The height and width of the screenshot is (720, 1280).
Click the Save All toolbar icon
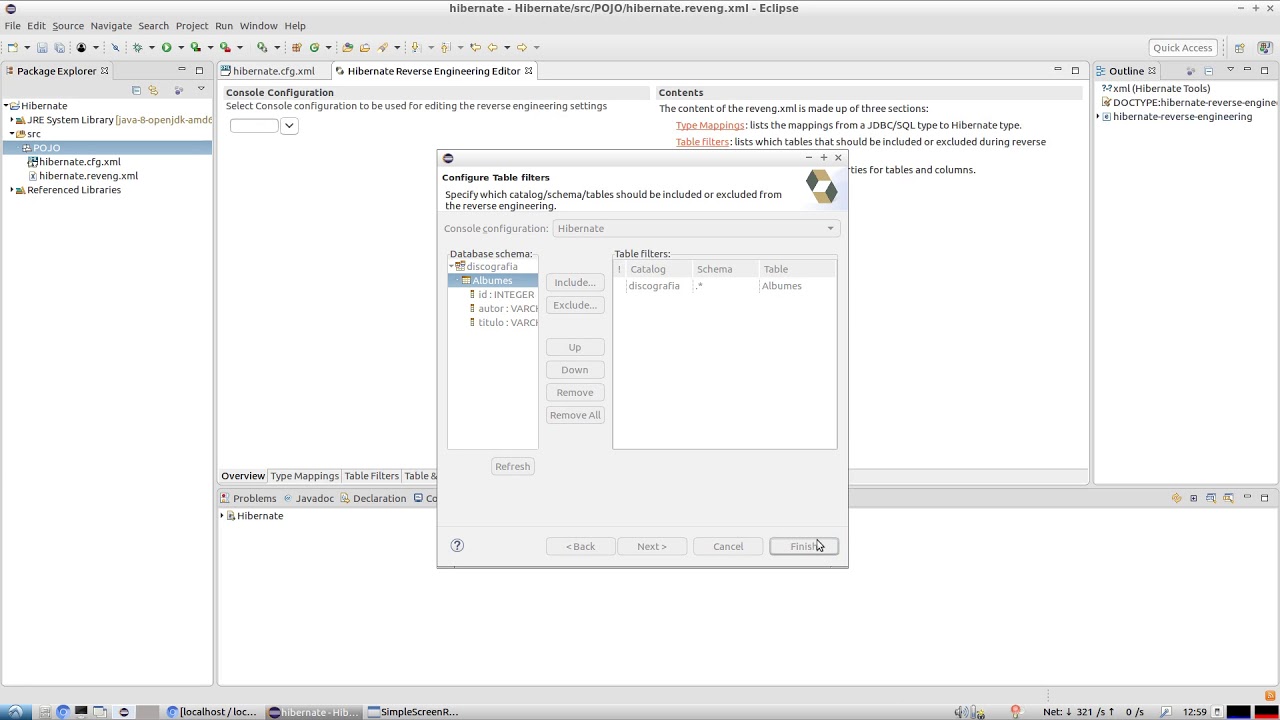(x=59, y=47)
